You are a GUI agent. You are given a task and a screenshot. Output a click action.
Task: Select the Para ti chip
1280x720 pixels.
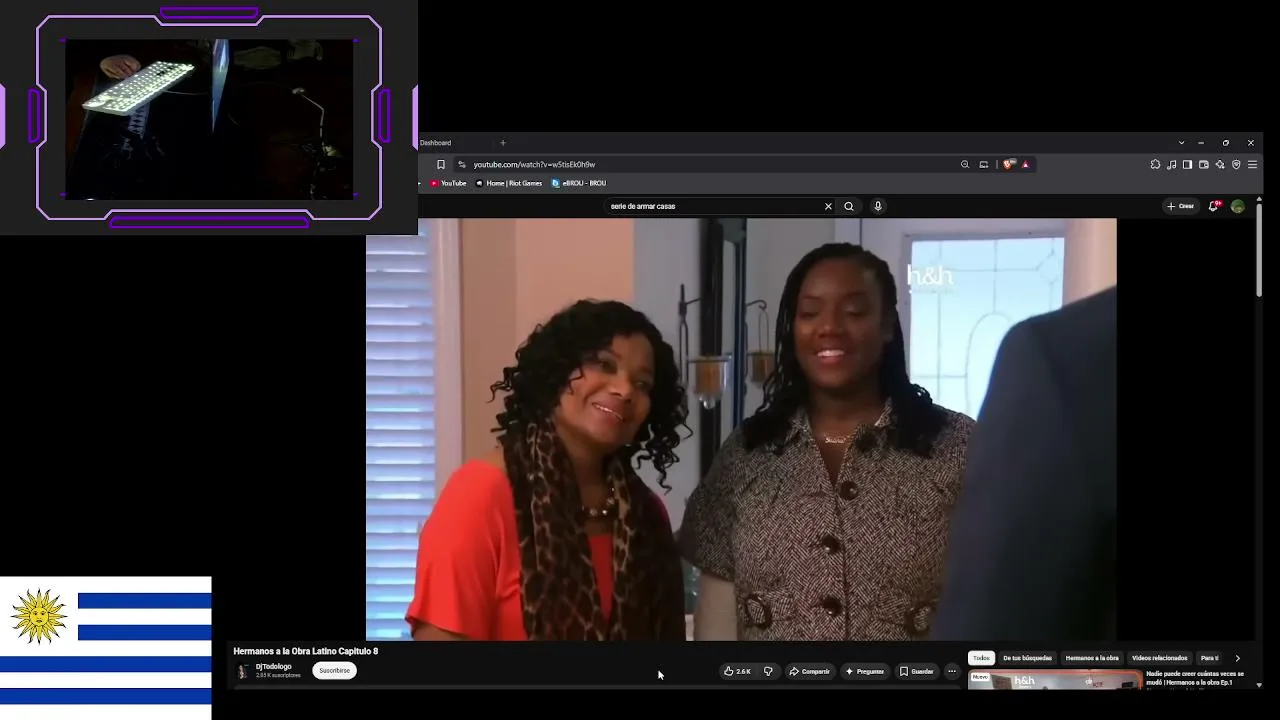click(x=1209, y=658)
